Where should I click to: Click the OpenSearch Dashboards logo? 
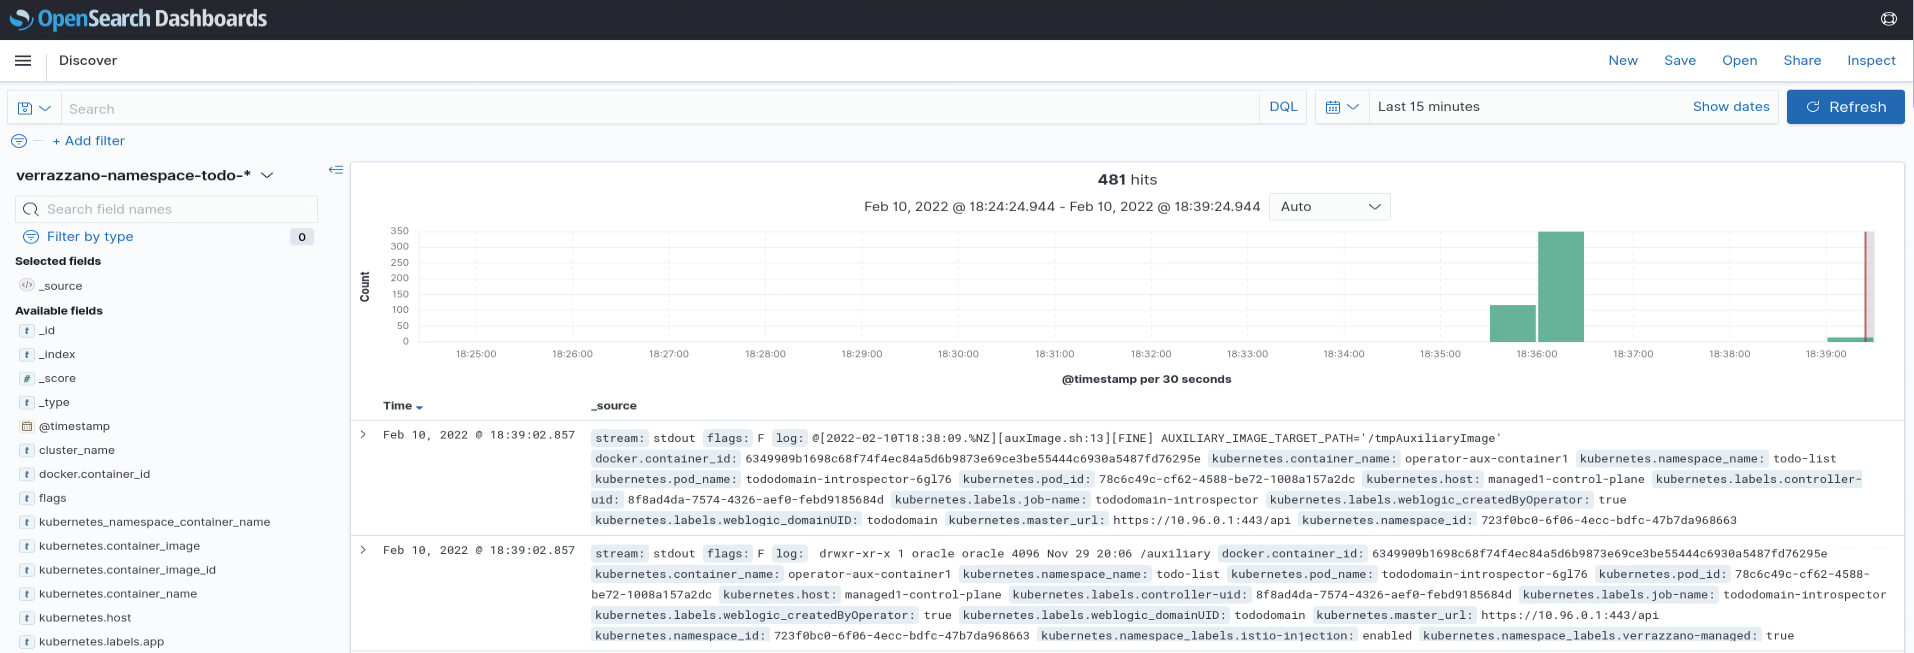click(x=138, y=19)
